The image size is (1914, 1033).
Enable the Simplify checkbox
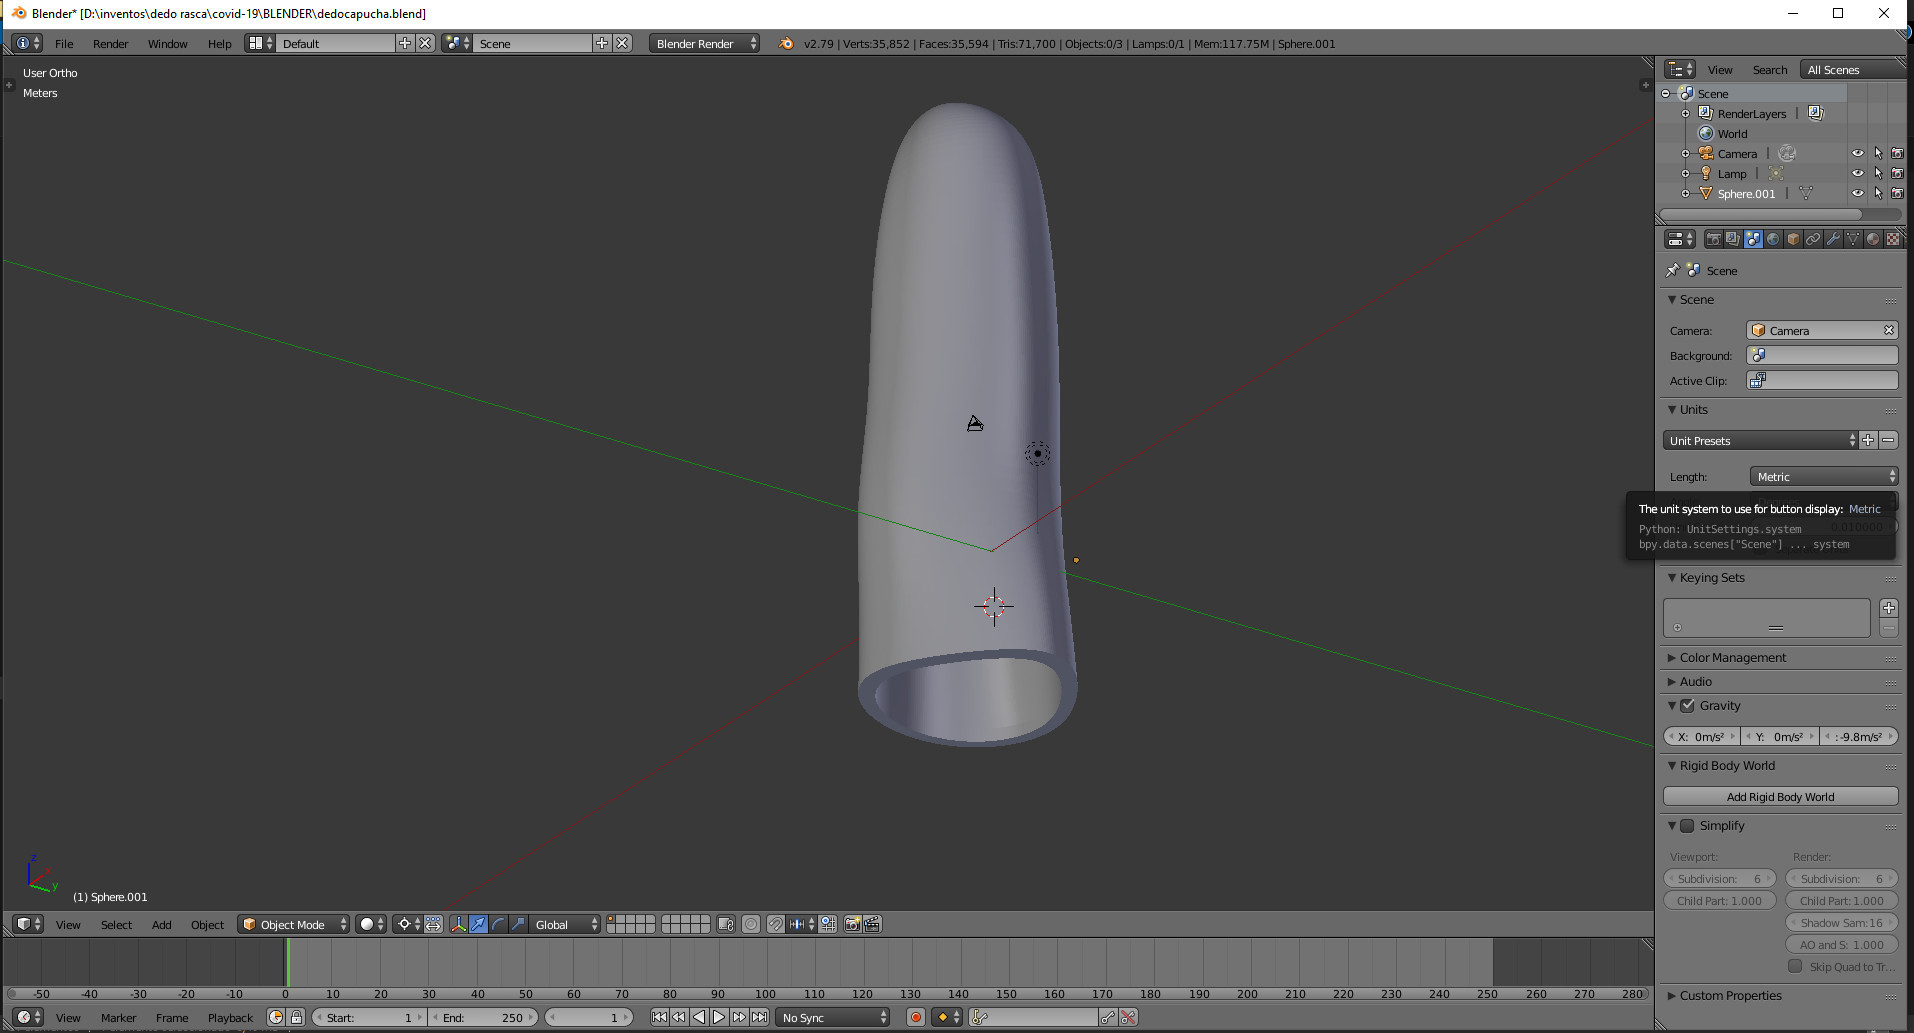[1688, 825]
